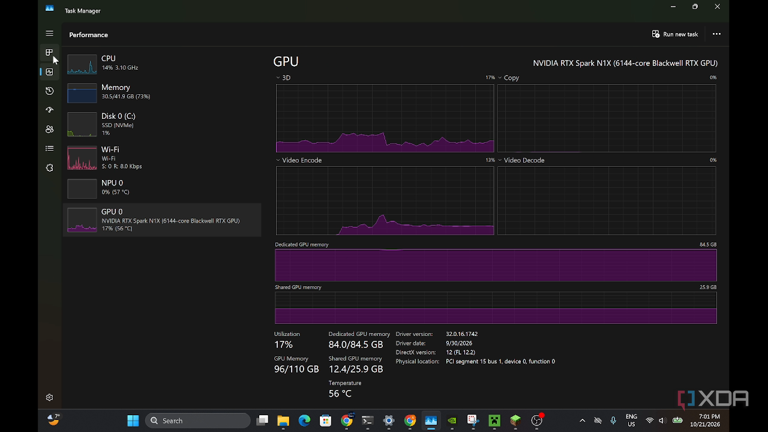The image size is (768, 432).
Task: Open Task Manager settings gear
Action: click(49, 397)
